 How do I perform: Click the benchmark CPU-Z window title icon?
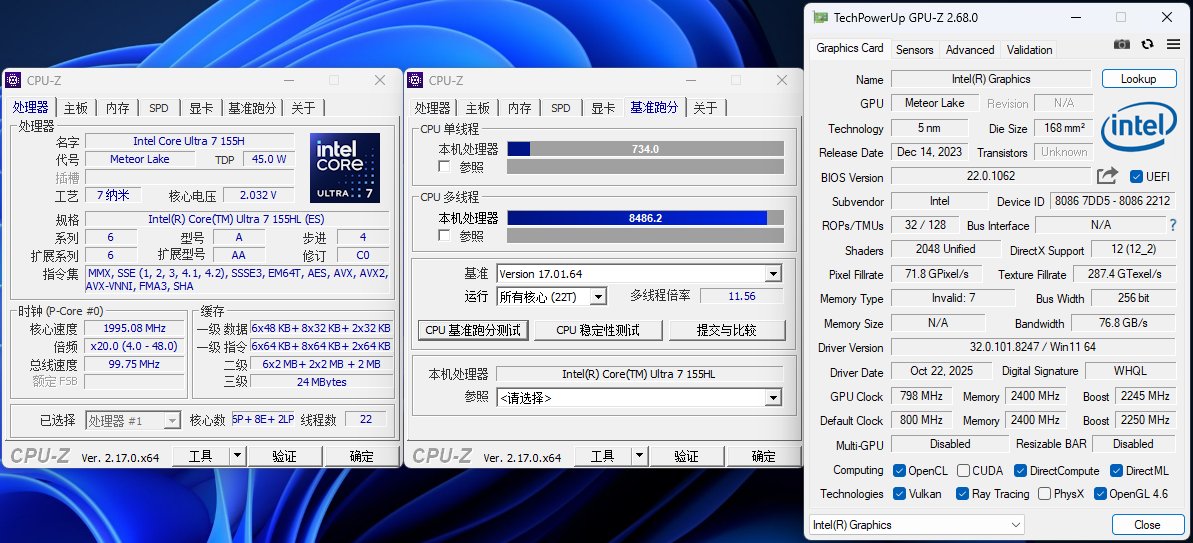coord(415,80)
